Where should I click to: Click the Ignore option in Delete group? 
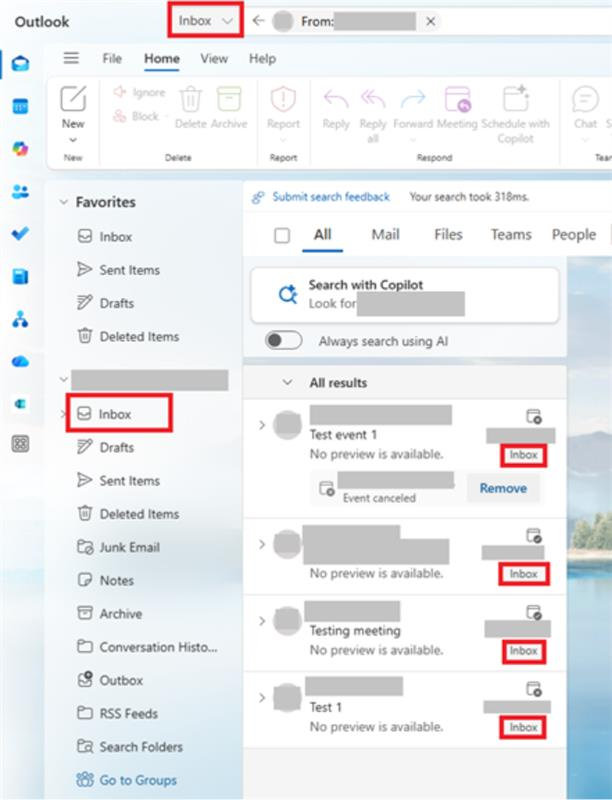pos(139,92)
